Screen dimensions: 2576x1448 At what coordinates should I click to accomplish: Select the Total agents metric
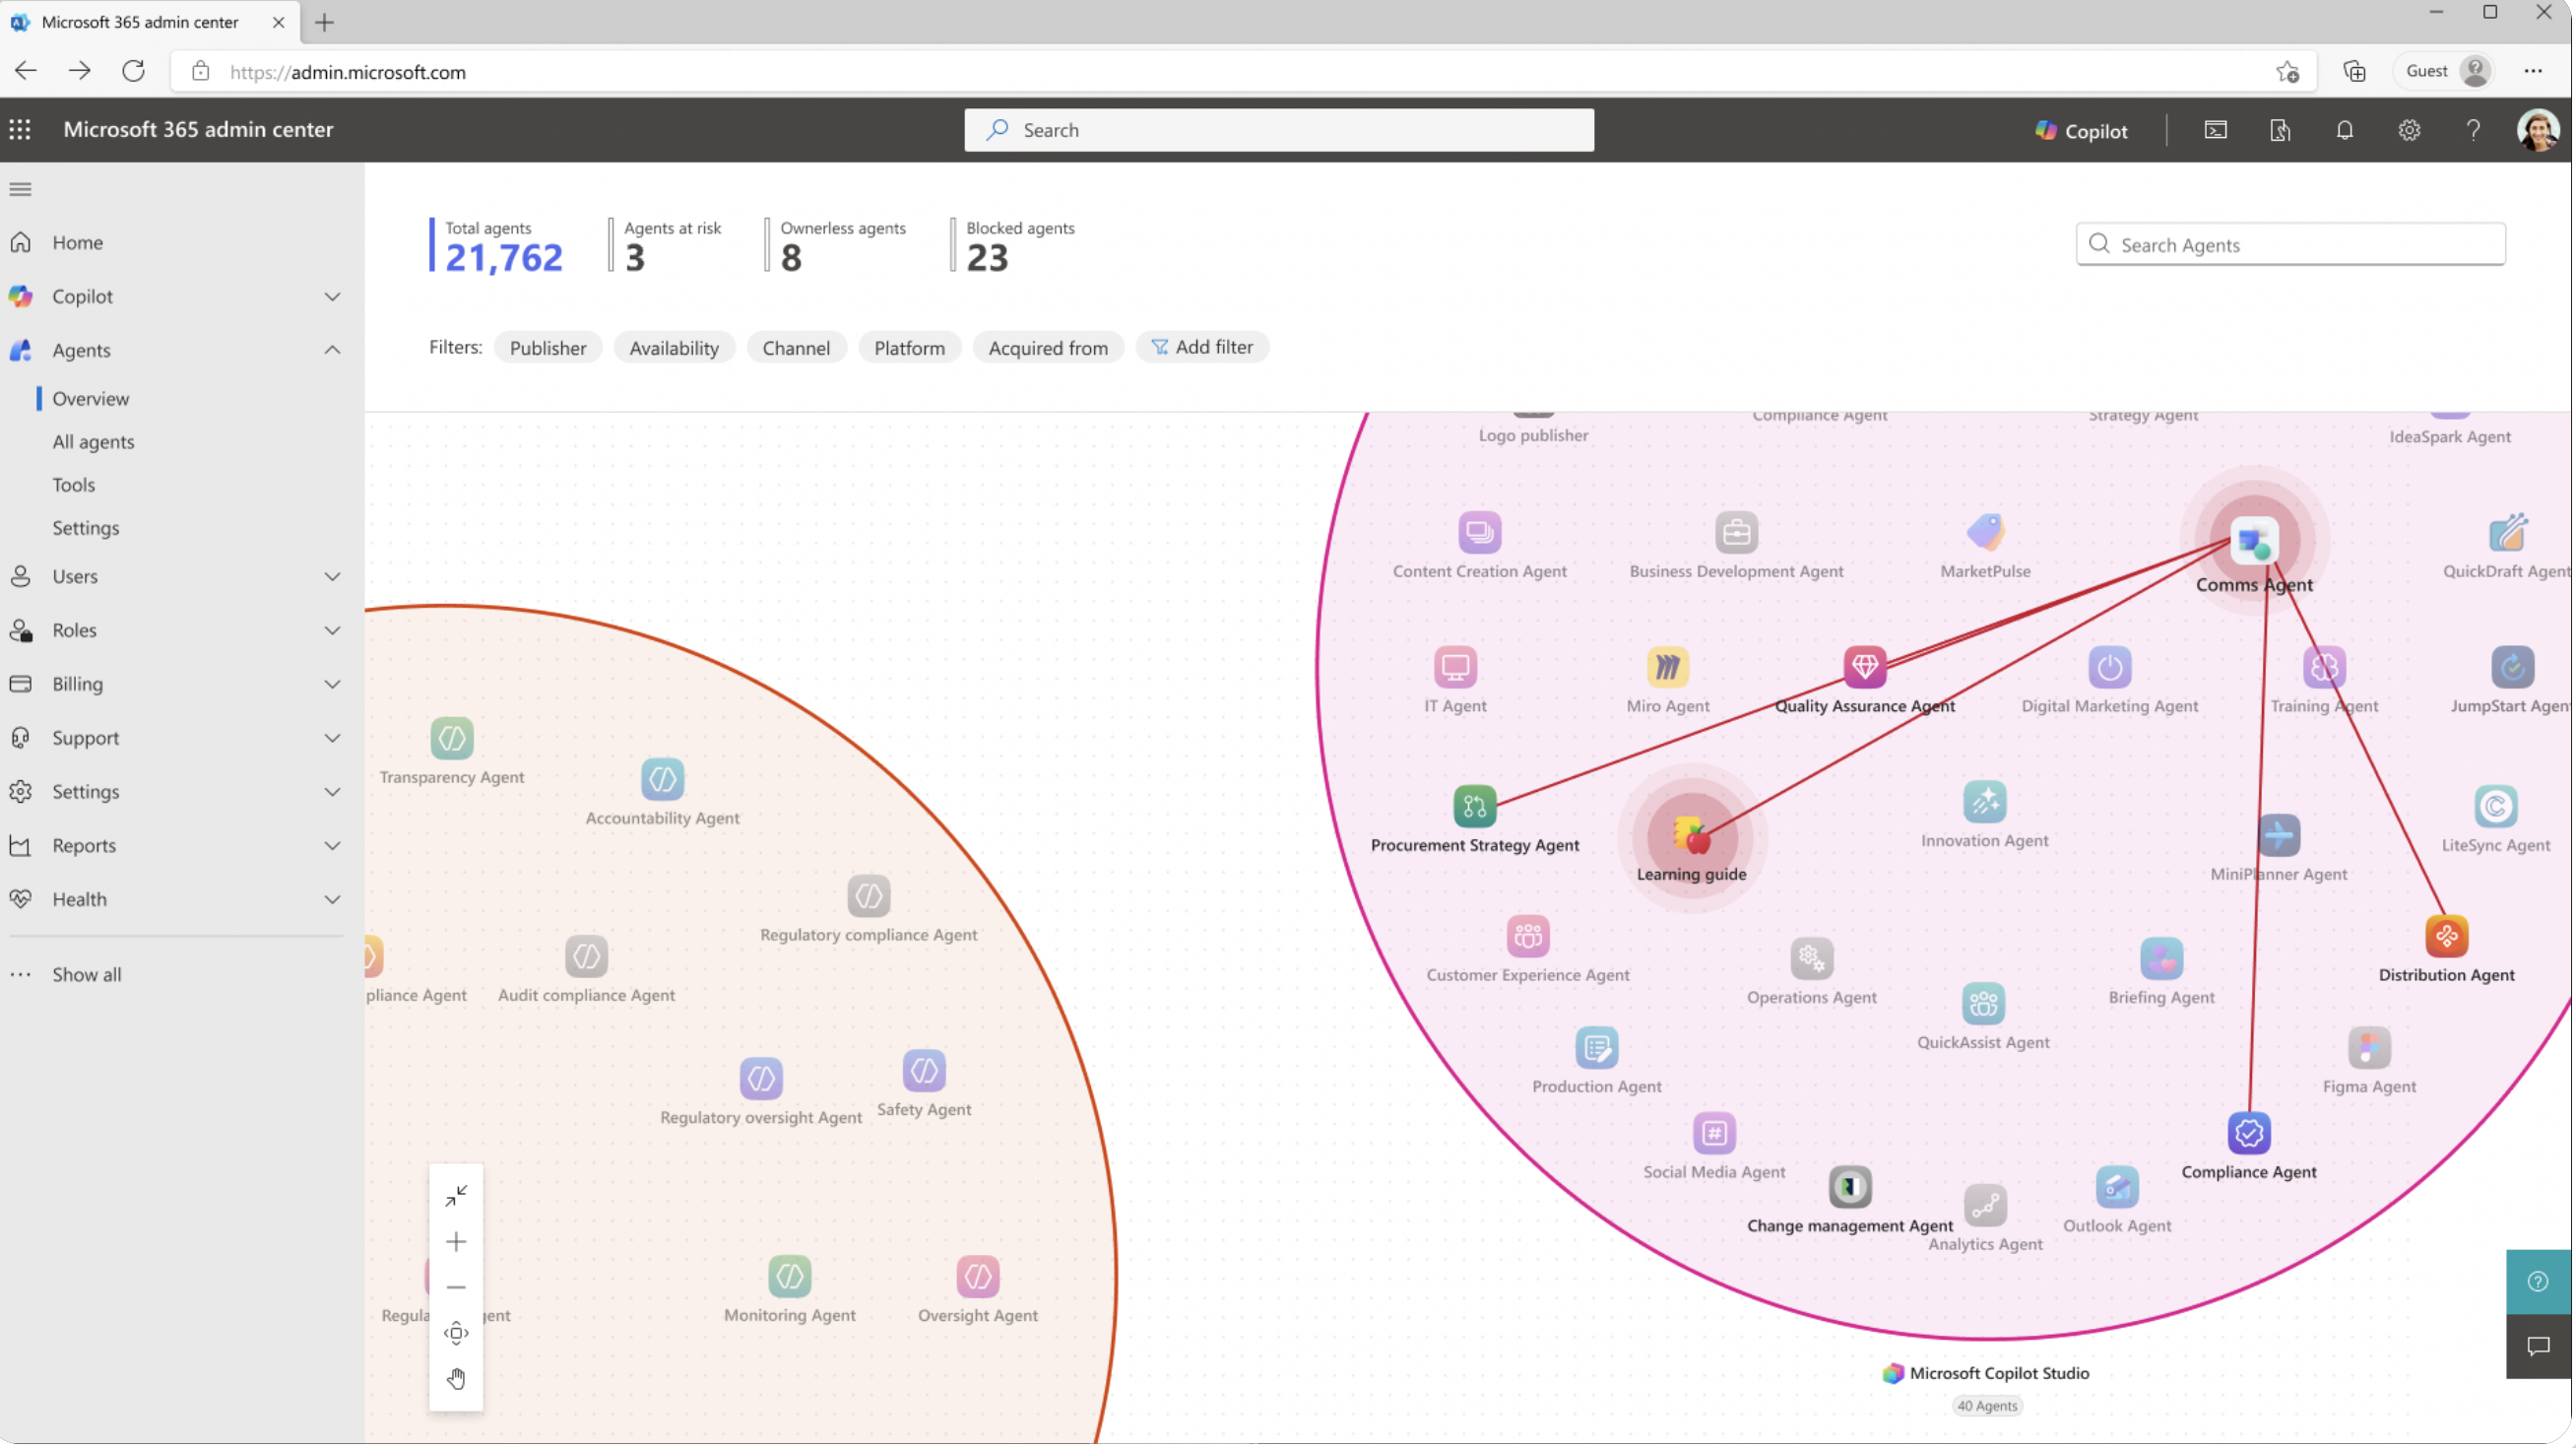tap(498, 246)
